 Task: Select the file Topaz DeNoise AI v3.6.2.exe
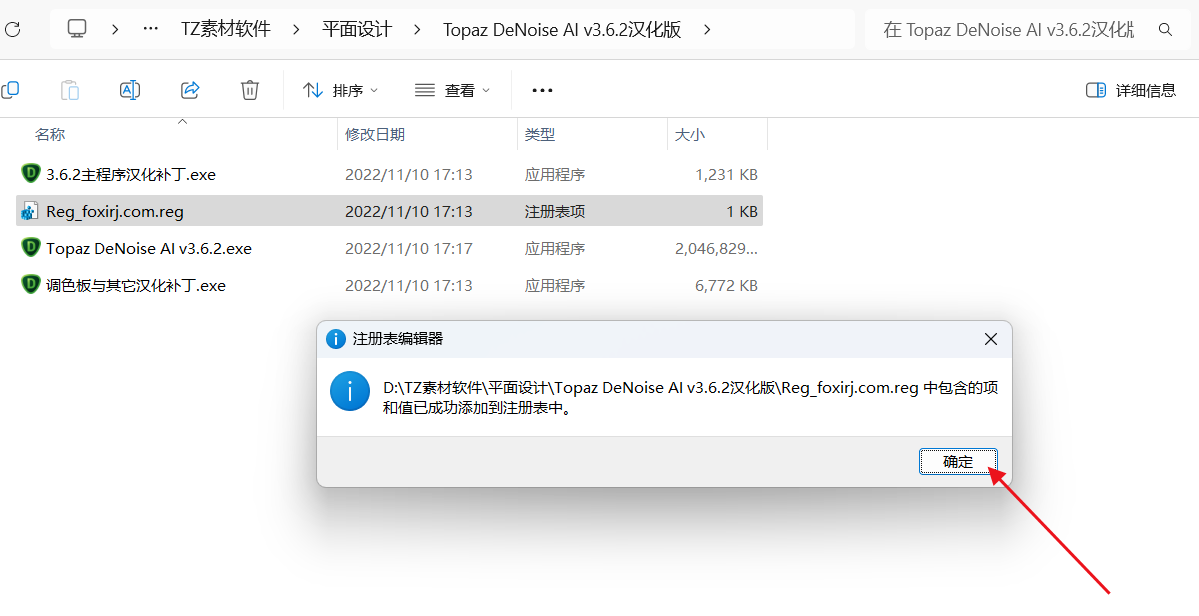[389, 248]
